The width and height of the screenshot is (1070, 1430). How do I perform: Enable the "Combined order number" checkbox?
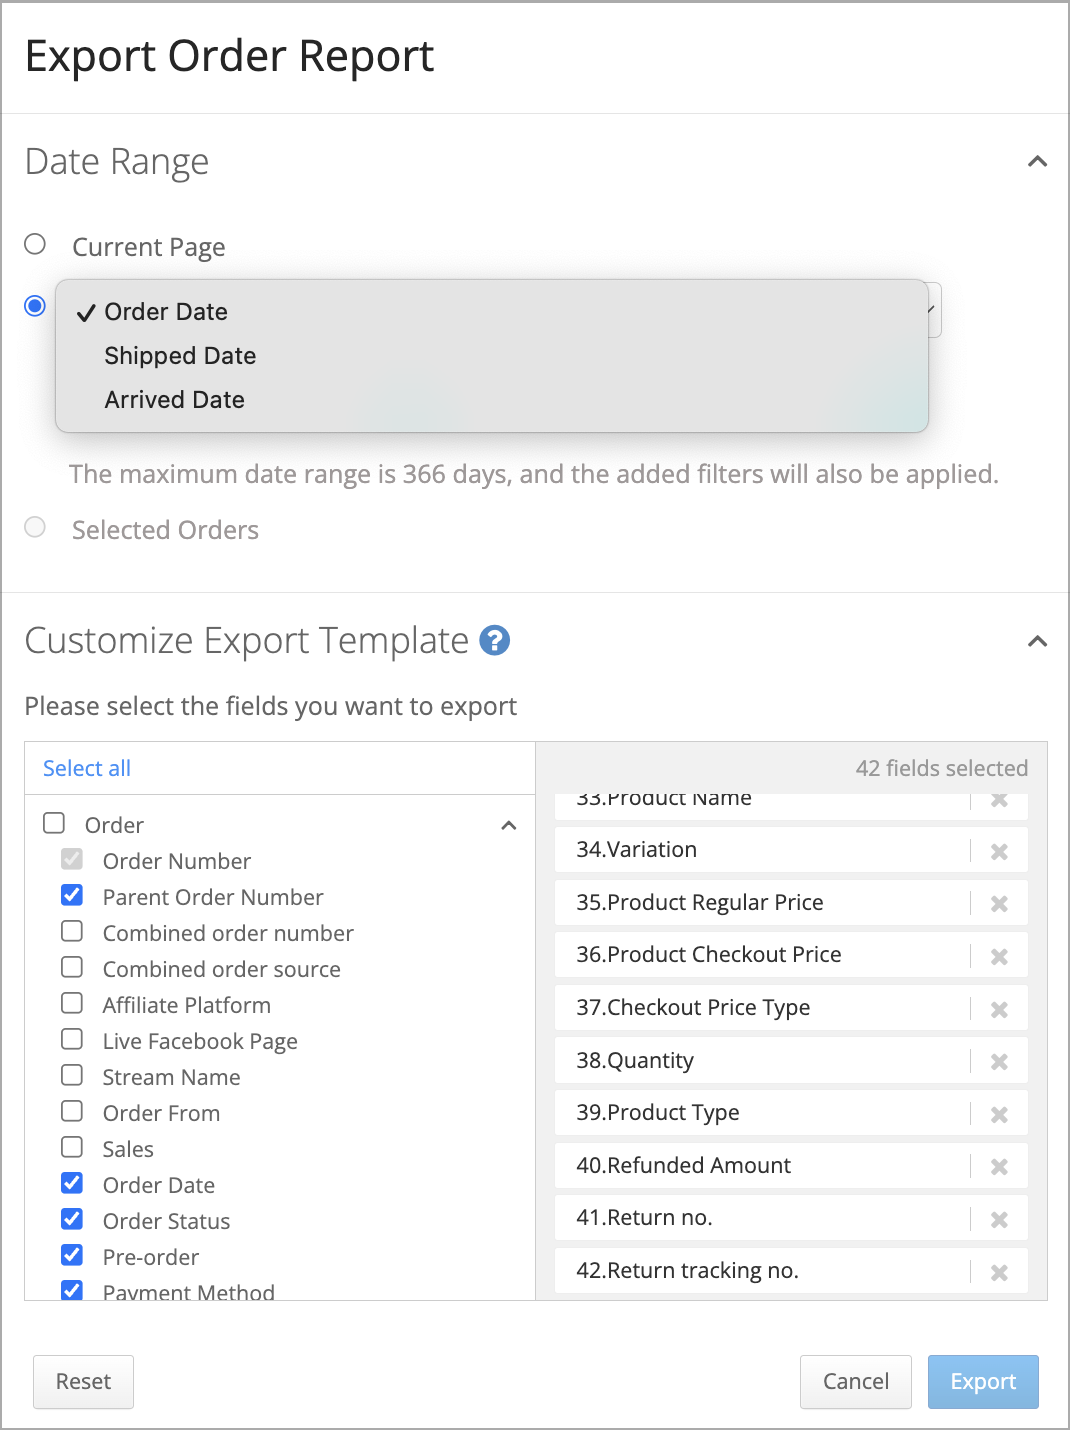(71, 930)
